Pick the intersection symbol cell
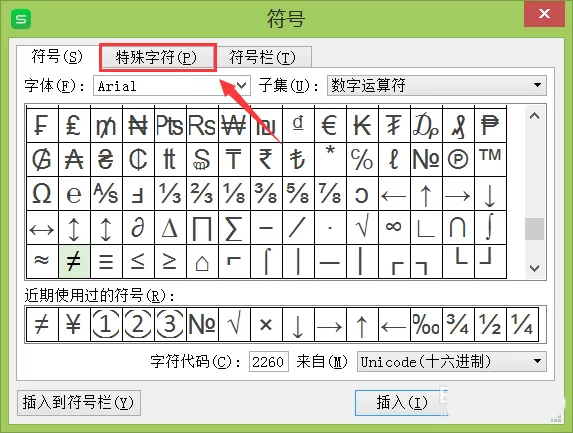Viewport: 573px width, 433px height. pyautogui.click(x=458, y=228)
